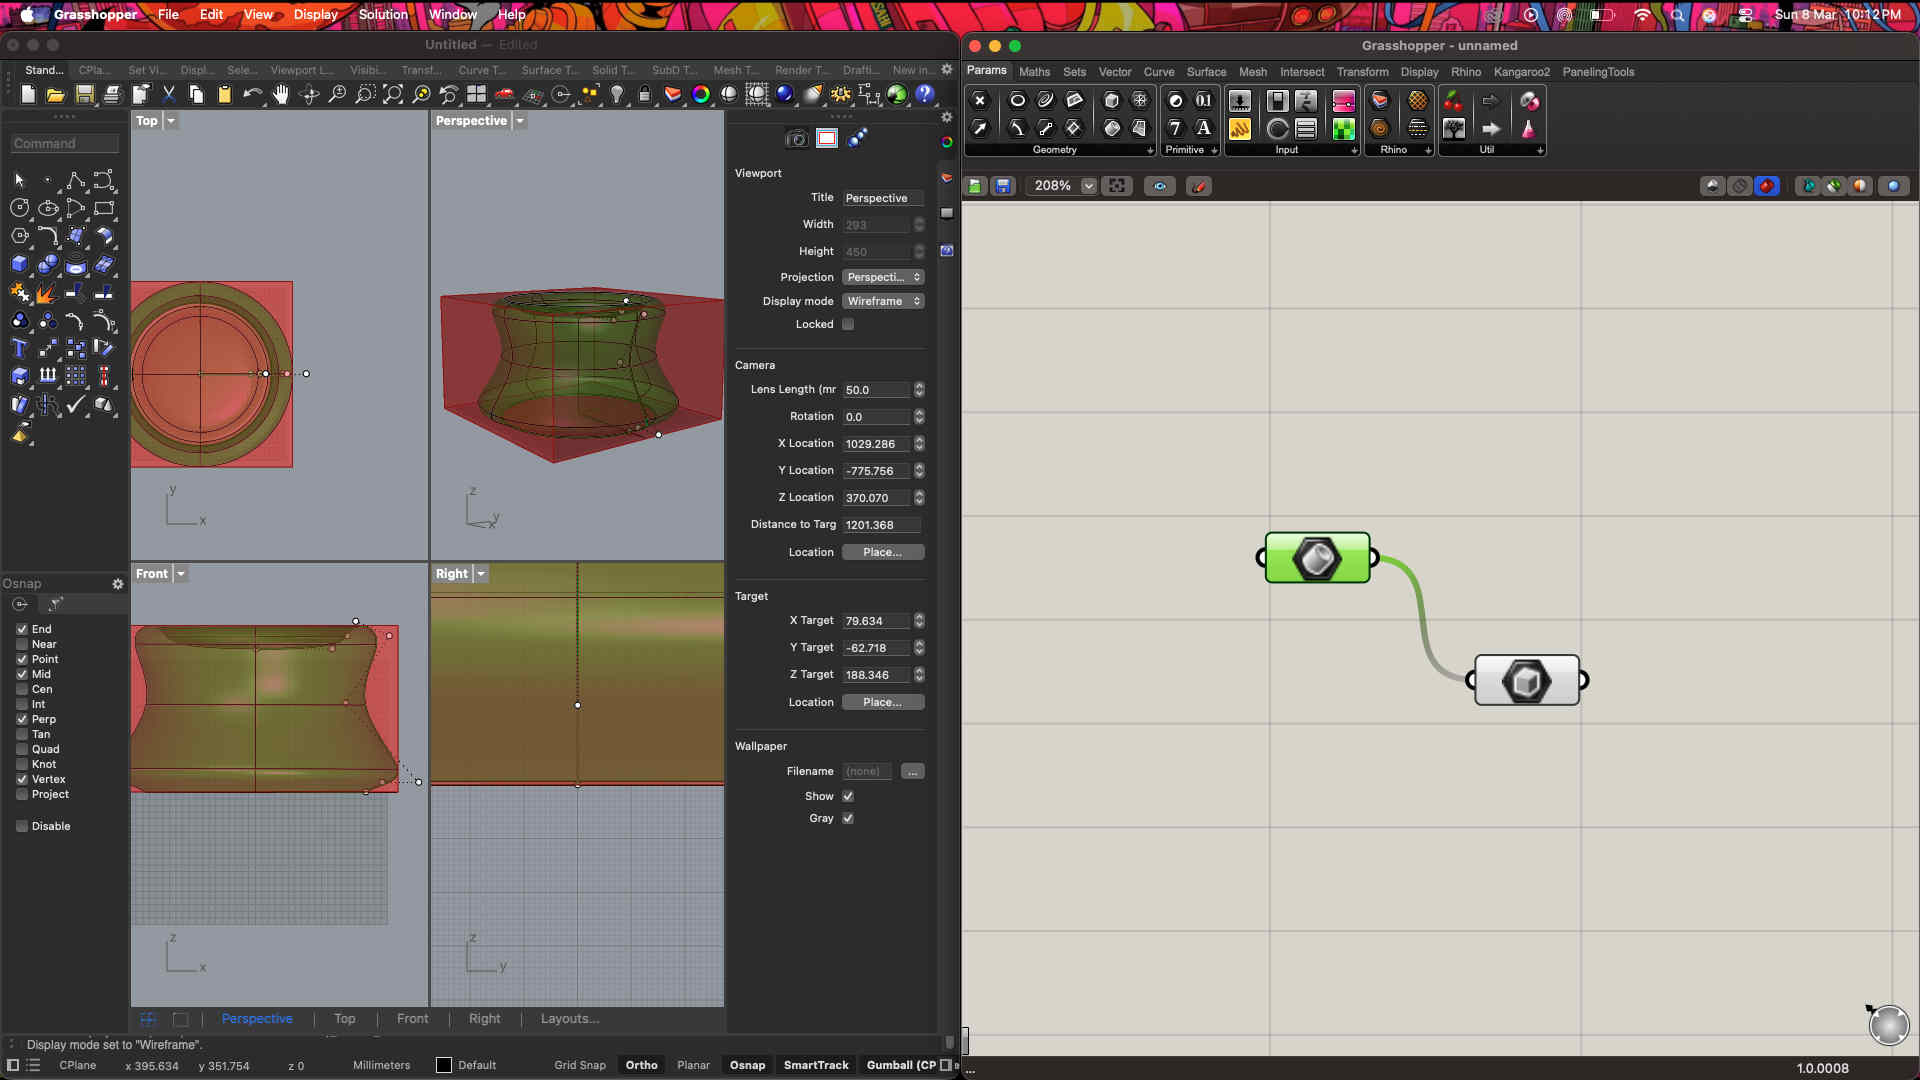Click the Grasshopper preview eye icon
The width and height of the screenshot is (1920, 1080).
[x=1160, y=186]
